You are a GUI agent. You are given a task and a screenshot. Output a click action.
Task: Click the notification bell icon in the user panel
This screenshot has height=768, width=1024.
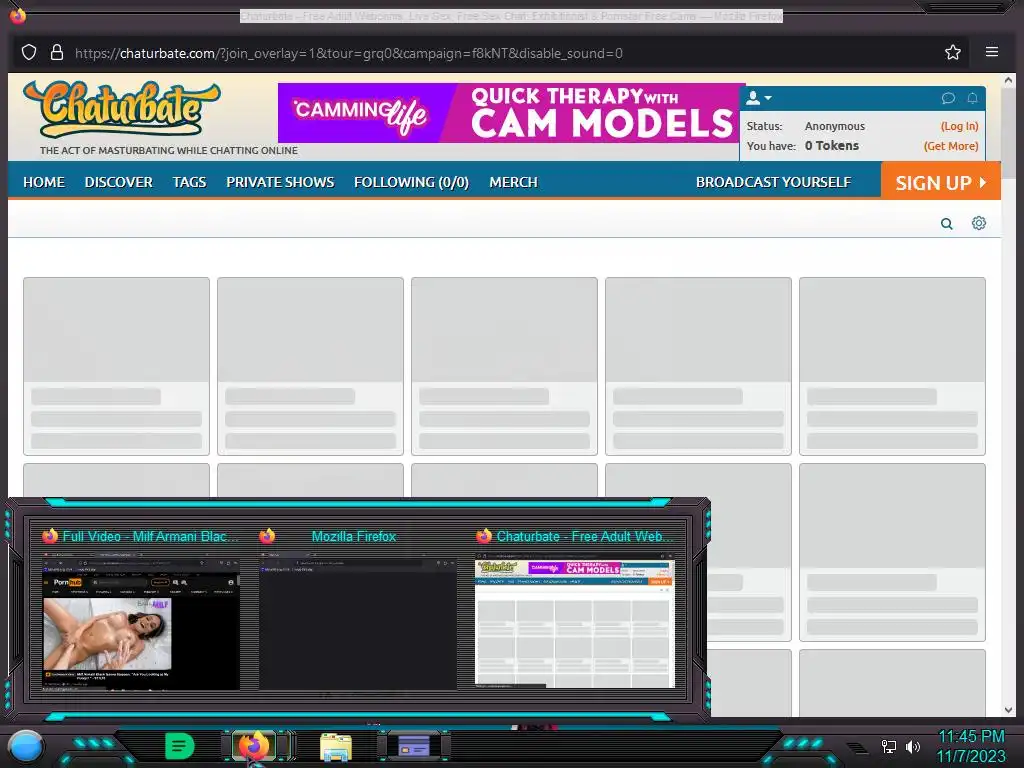coord(972,98)
